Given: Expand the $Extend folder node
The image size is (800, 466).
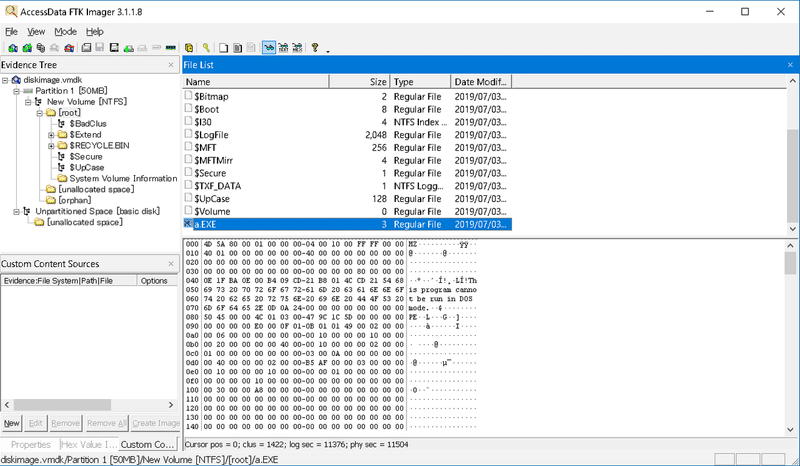Looking at the screenshot, I should tap(51, 135).
